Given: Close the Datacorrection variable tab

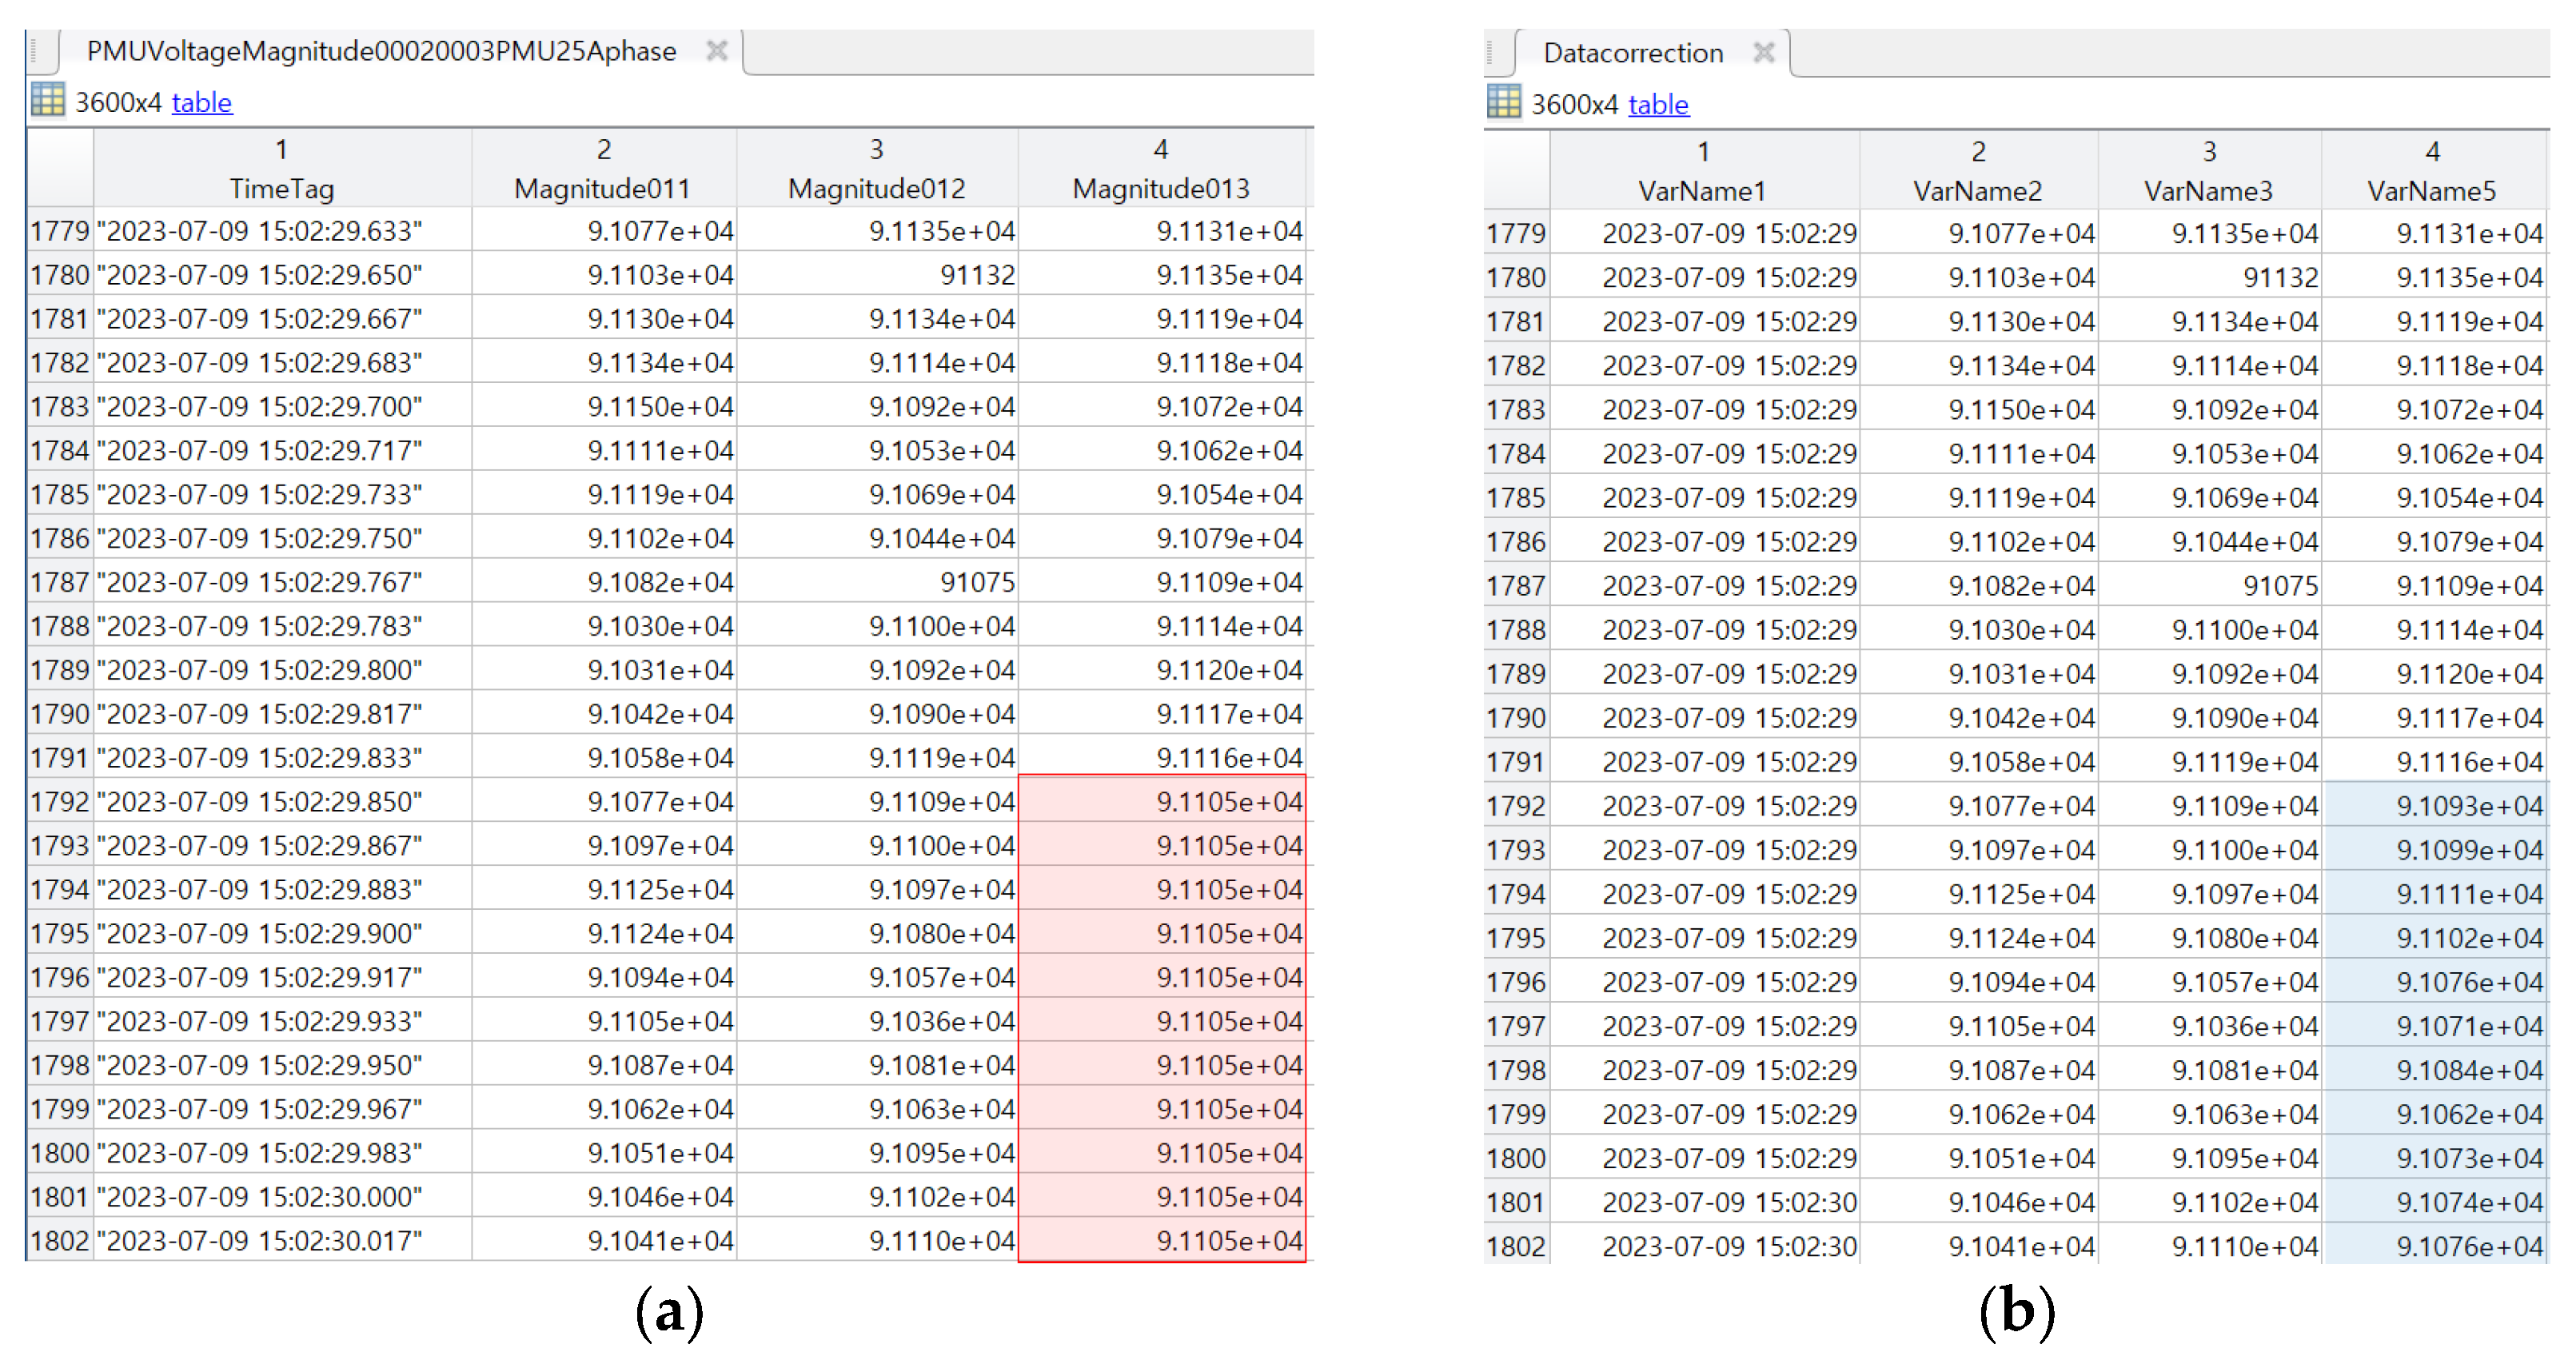Looking at the screenshot, I should (1763, 52).
